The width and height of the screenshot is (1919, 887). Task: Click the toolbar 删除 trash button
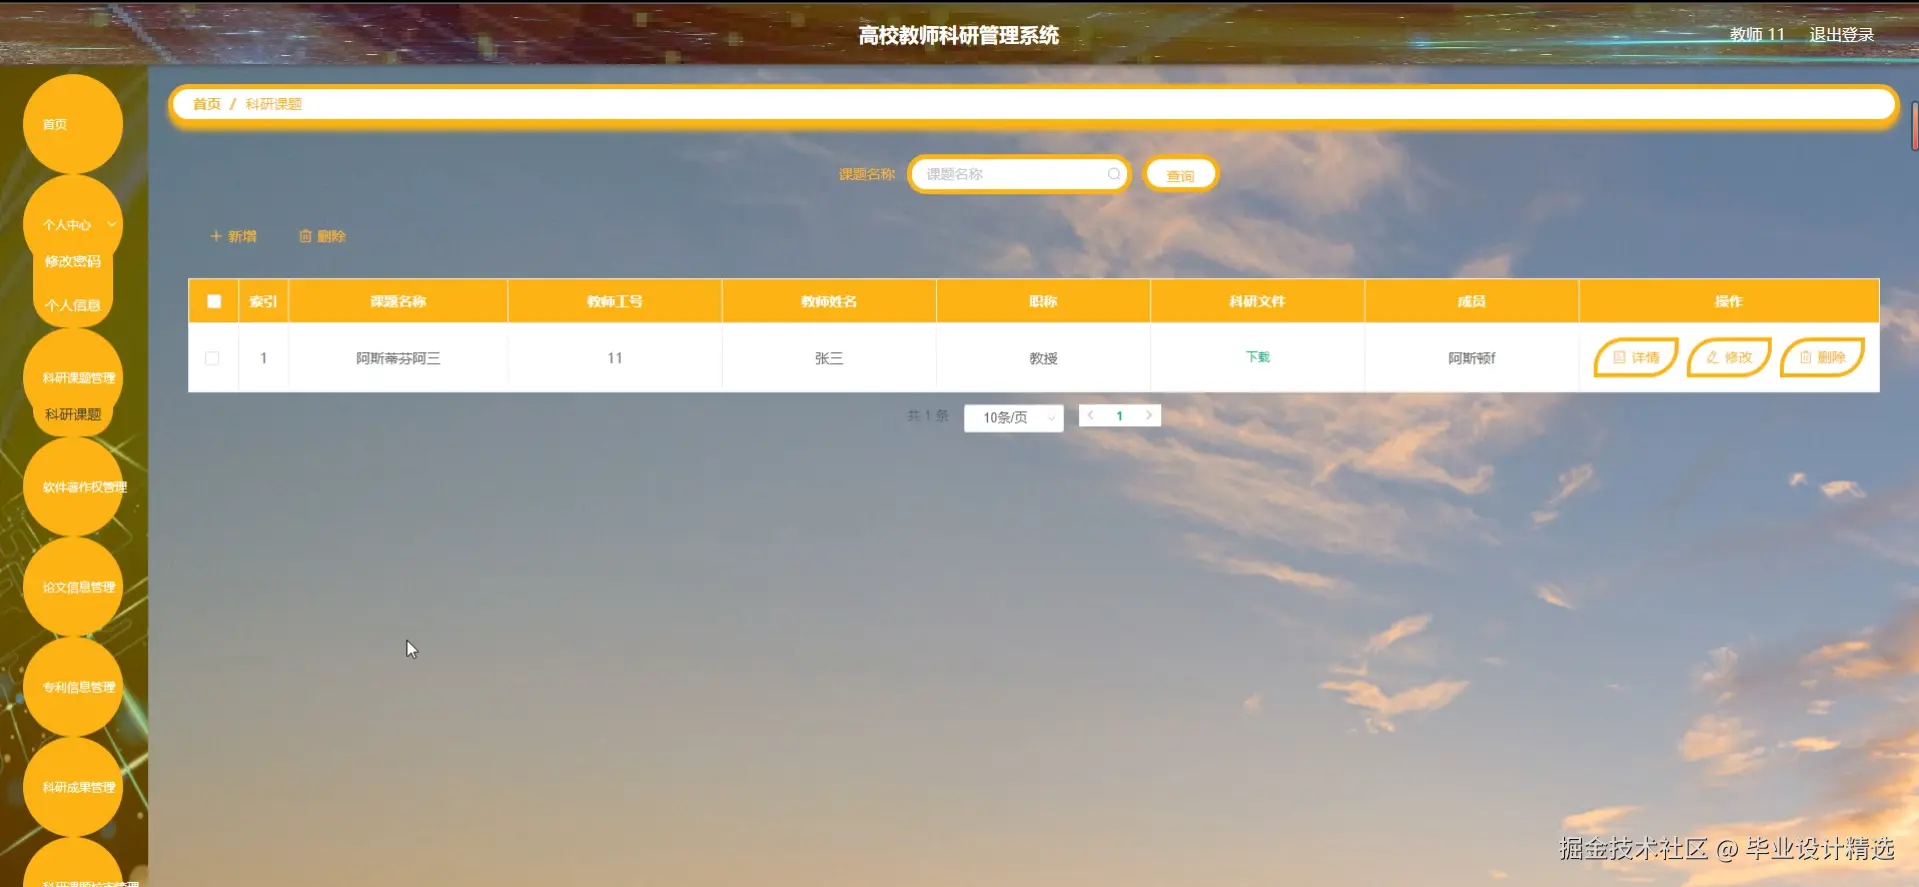pyautogui.click(x=322, y=236)
